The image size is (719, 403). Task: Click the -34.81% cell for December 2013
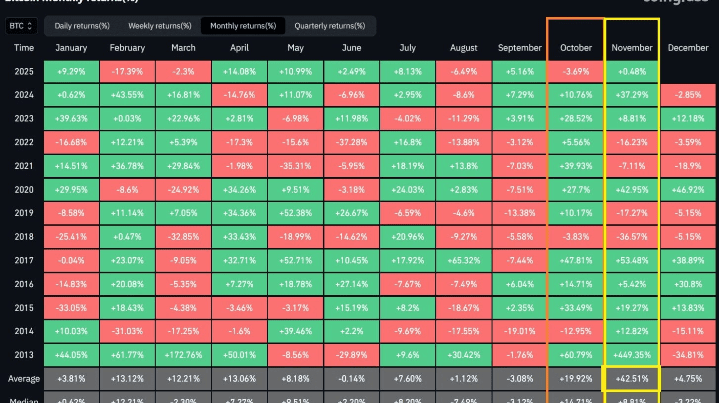(688, 355)
